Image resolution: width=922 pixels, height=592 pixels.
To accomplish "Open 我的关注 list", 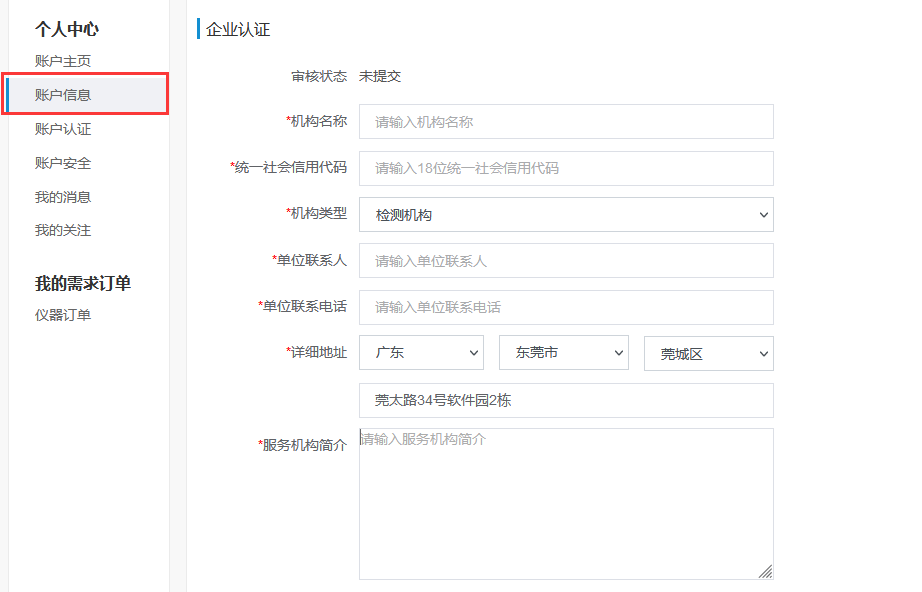I will pyautogui.click(x=62, y=230).
